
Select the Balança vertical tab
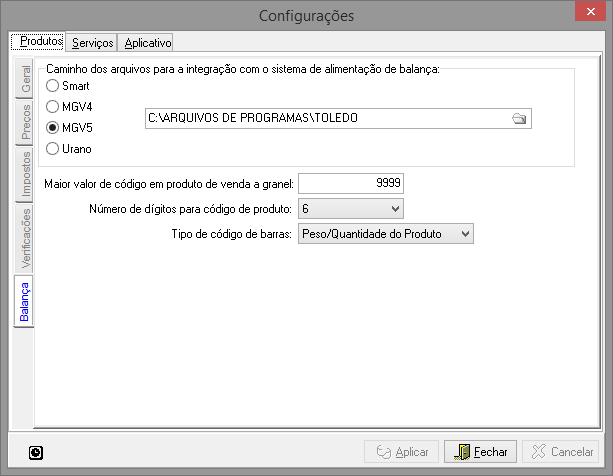click(24, 301)
